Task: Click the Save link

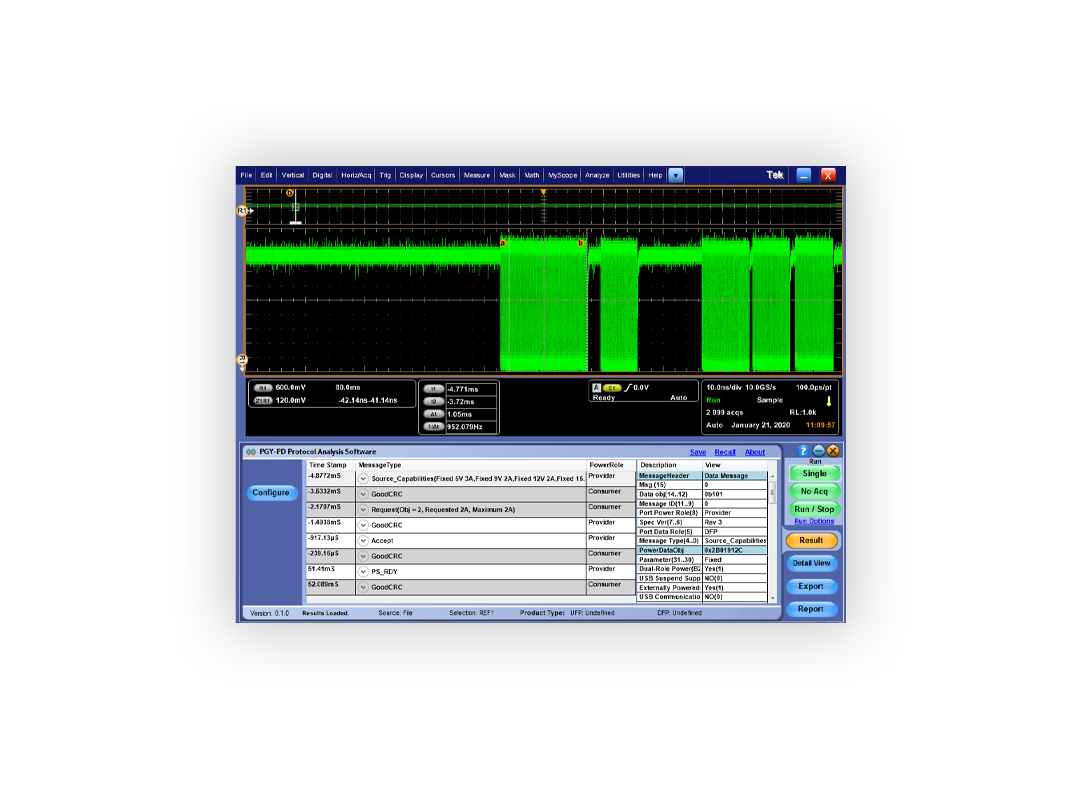Action: [x=698, y=453]
